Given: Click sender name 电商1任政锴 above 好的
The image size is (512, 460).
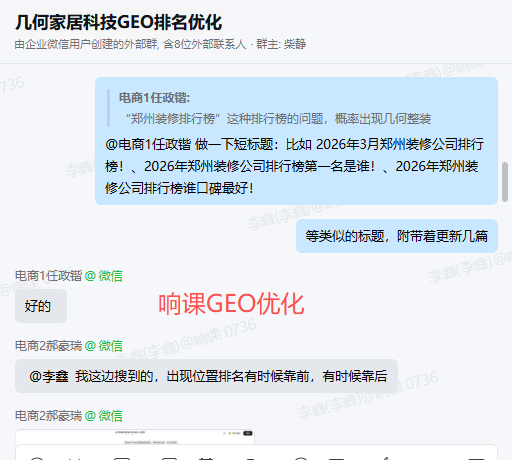Looking at the screenshot, I should pos(48,276).
